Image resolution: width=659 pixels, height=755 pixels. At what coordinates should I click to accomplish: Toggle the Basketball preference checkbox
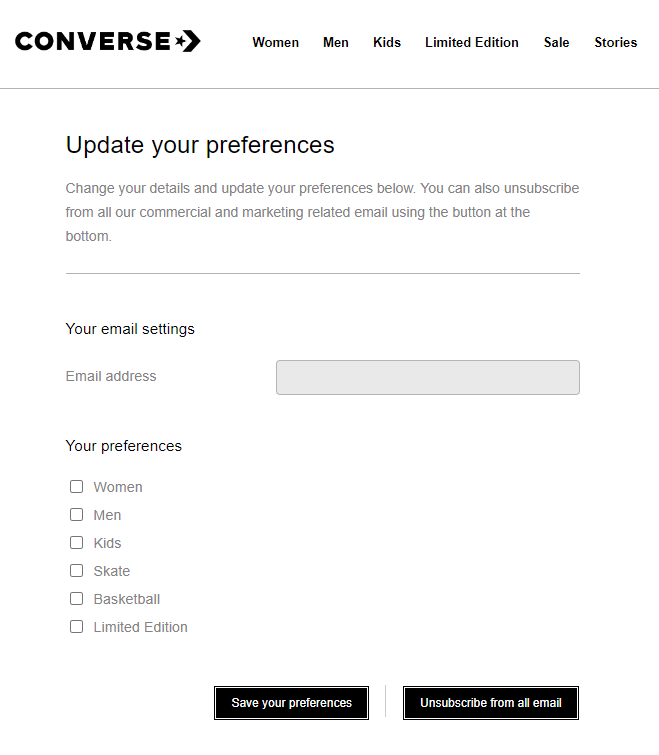[76, 599]
